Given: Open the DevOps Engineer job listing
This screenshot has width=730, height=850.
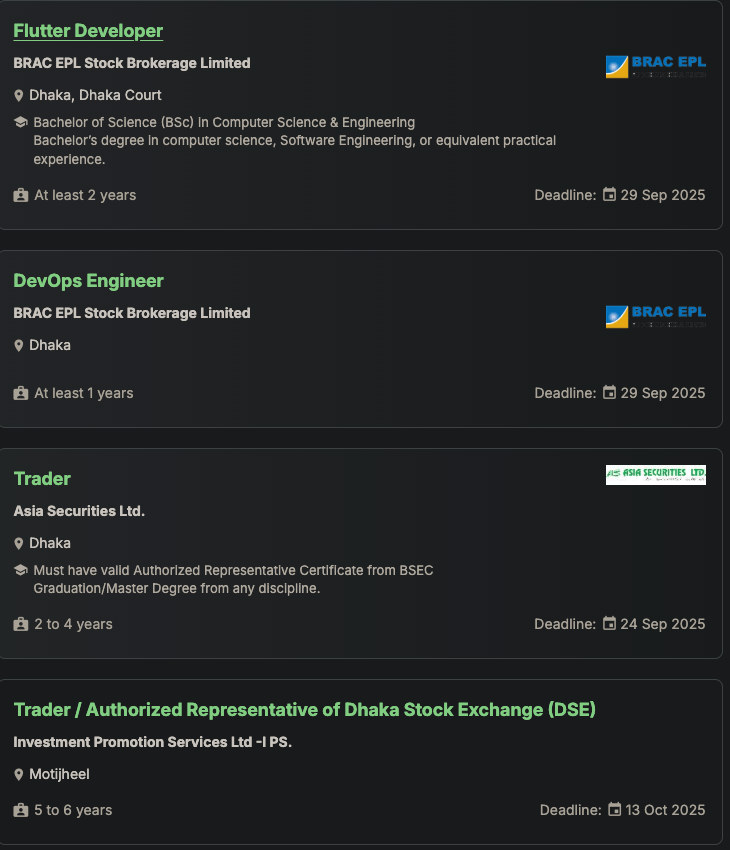Looking at the screenshot, I should point(88,281).
